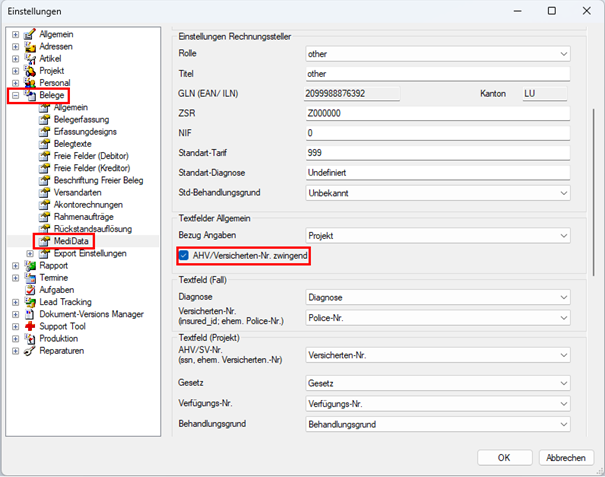
Task: Select Allgemein under Belege
Action: tap(71, 107)
